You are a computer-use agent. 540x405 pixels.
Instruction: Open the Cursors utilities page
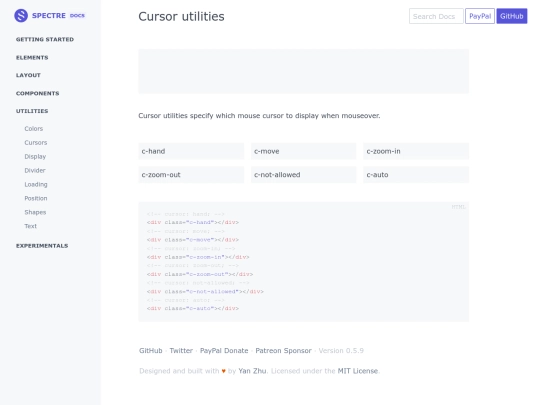36,143
